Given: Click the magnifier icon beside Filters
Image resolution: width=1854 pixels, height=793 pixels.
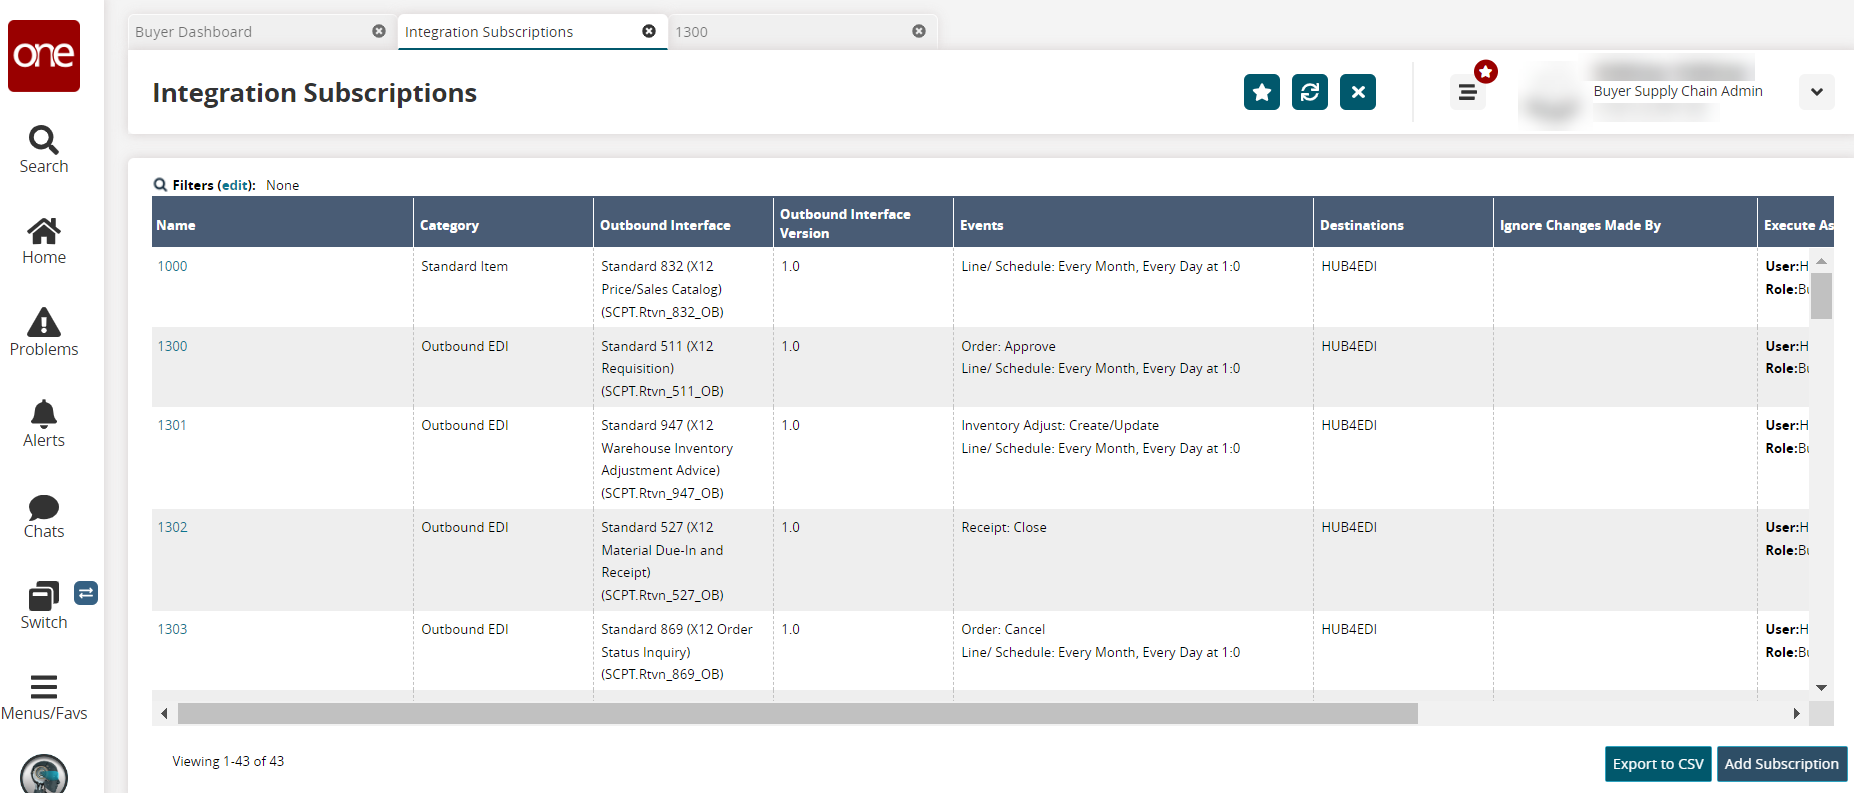Looking at the screenshot, I should pyautogui.click(x=160, y=185).
